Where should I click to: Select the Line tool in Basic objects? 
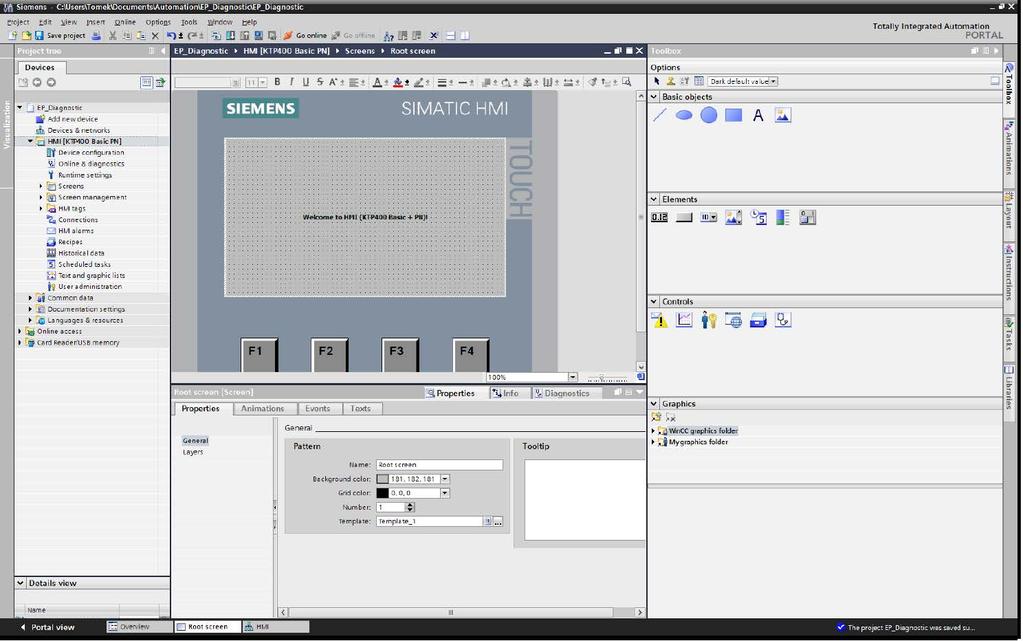pos(660,116)
